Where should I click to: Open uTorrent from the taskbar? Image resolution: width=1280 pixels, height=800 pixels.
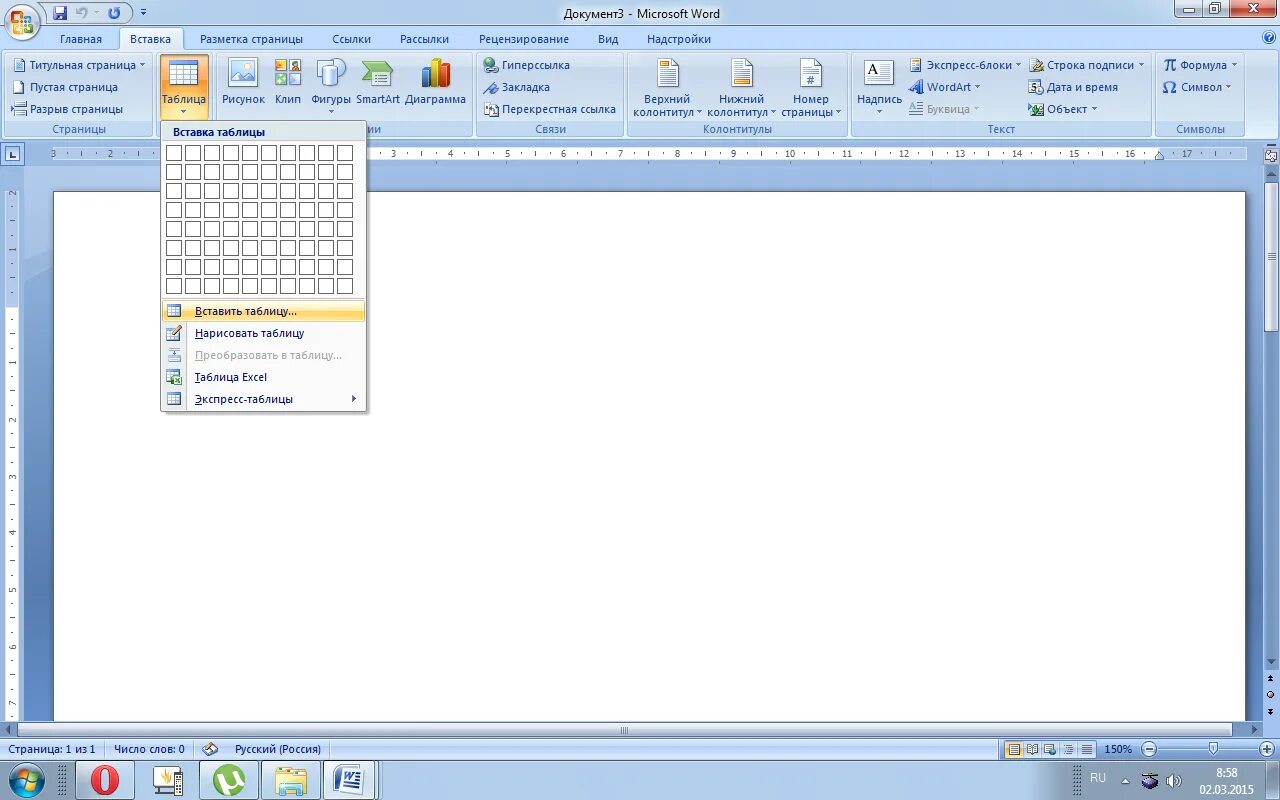tap(228, 780)
